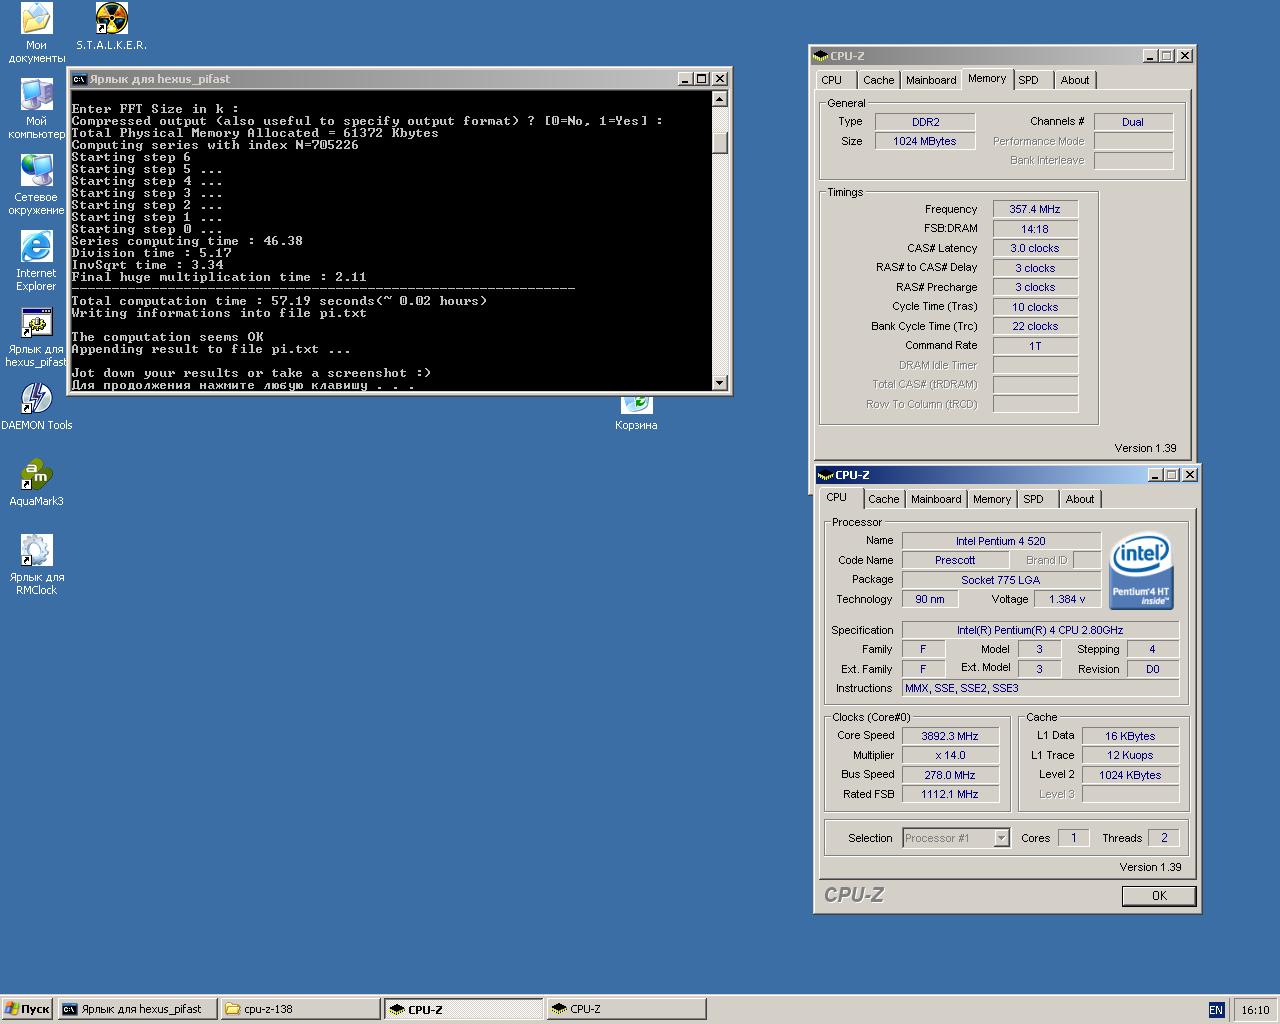Click the Size field 1024 MBytes
This screenshot has width=1280, height=1024.
pos(925,141)
